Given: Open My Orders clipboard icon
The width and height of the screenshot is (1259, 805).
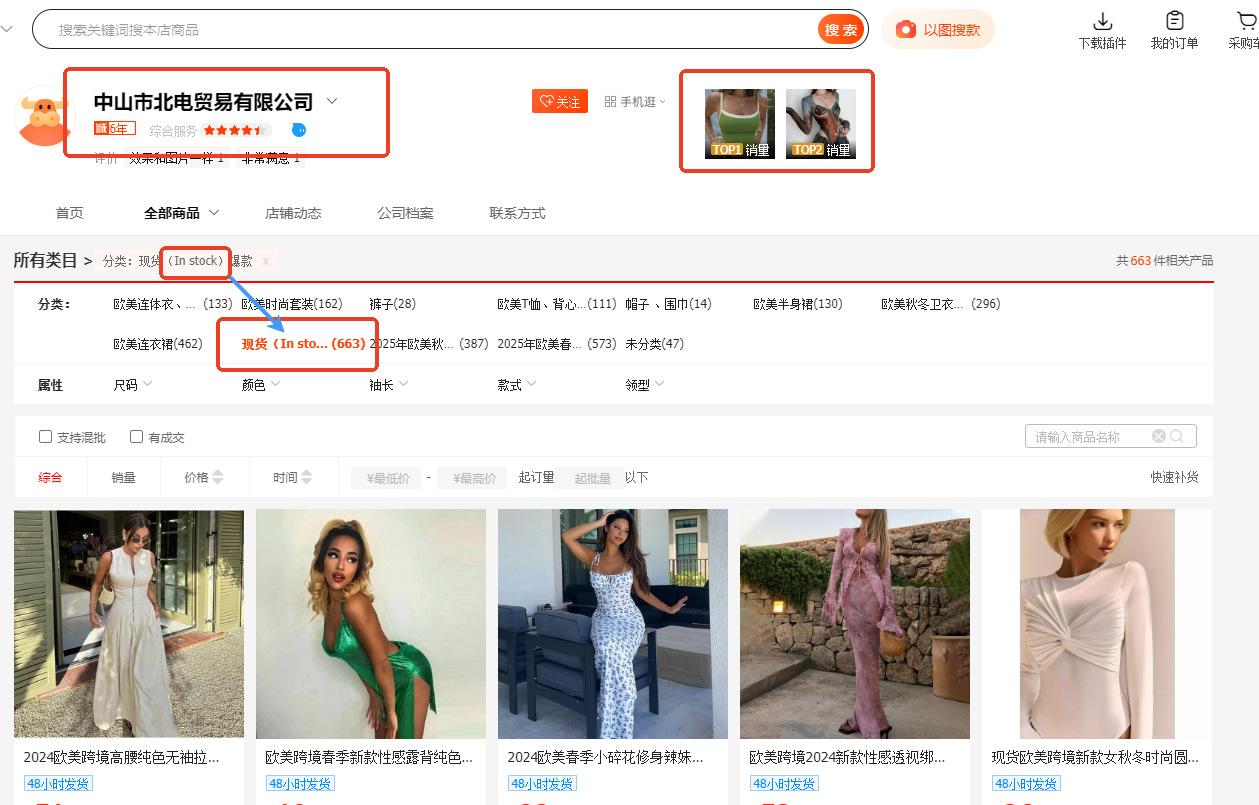Looking at the screenshot, I should pyautogui.click(x=1174, y=21).
